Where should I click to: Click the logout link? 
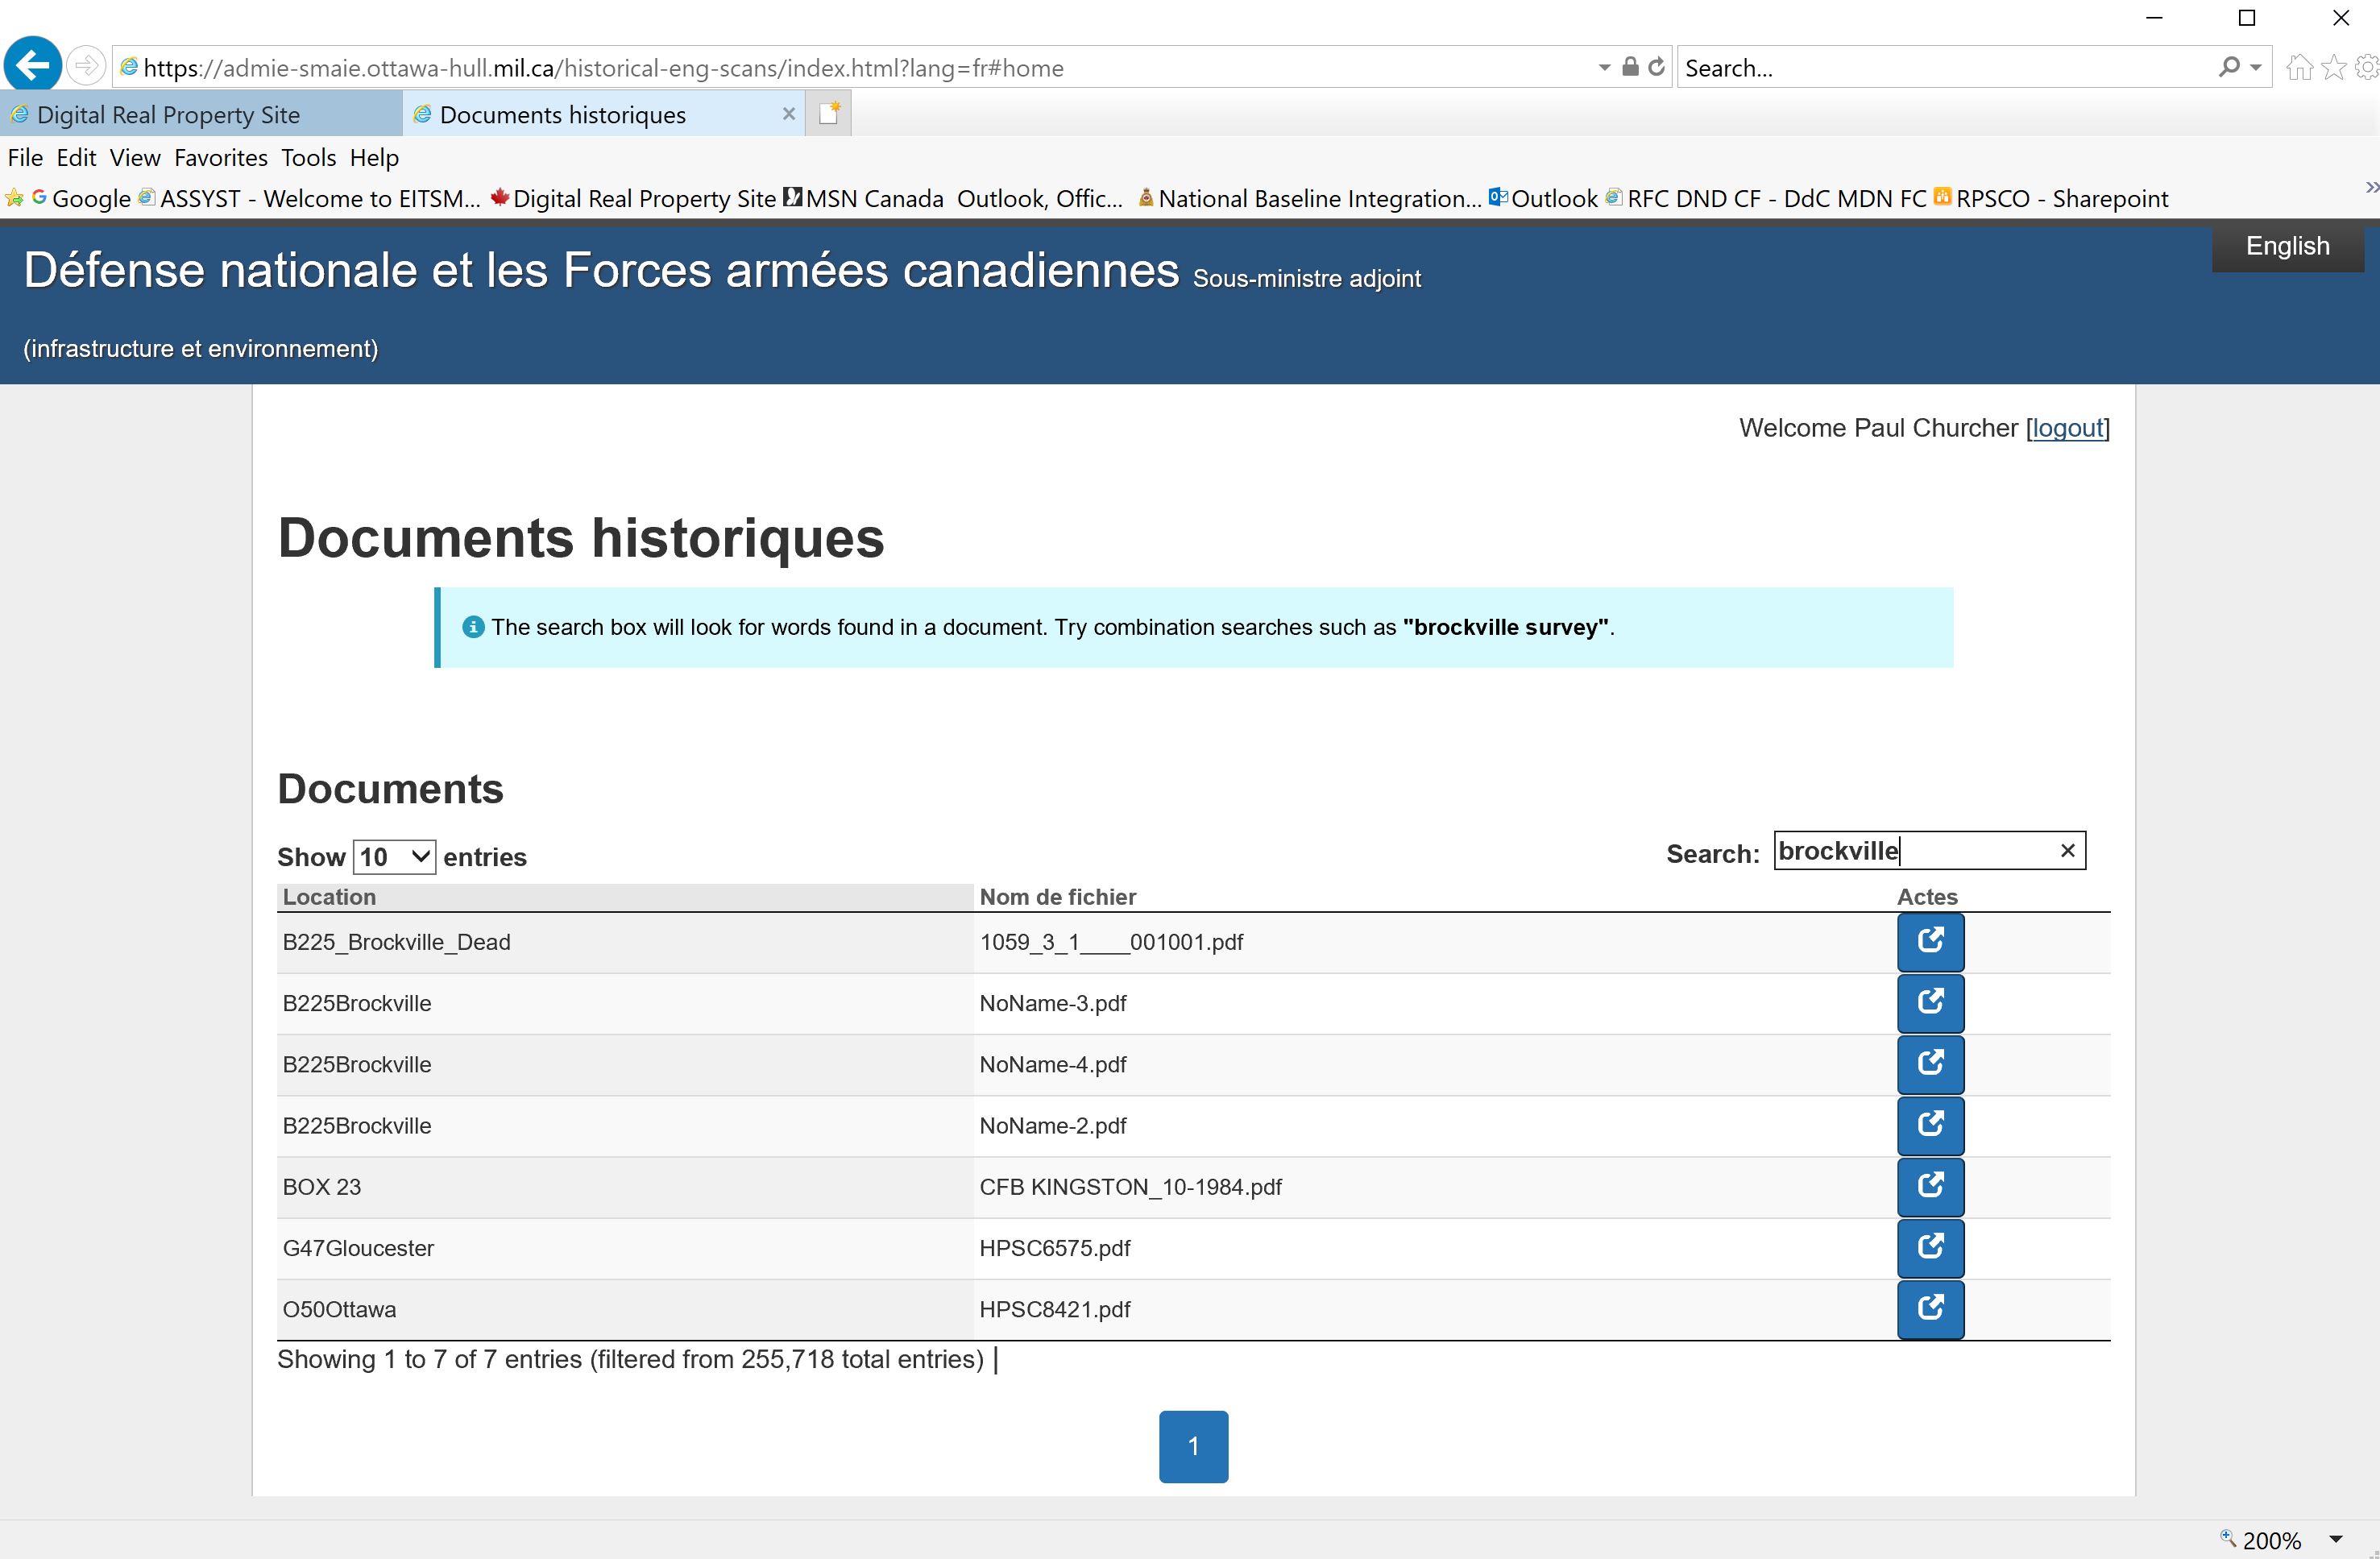point(2067,428)
